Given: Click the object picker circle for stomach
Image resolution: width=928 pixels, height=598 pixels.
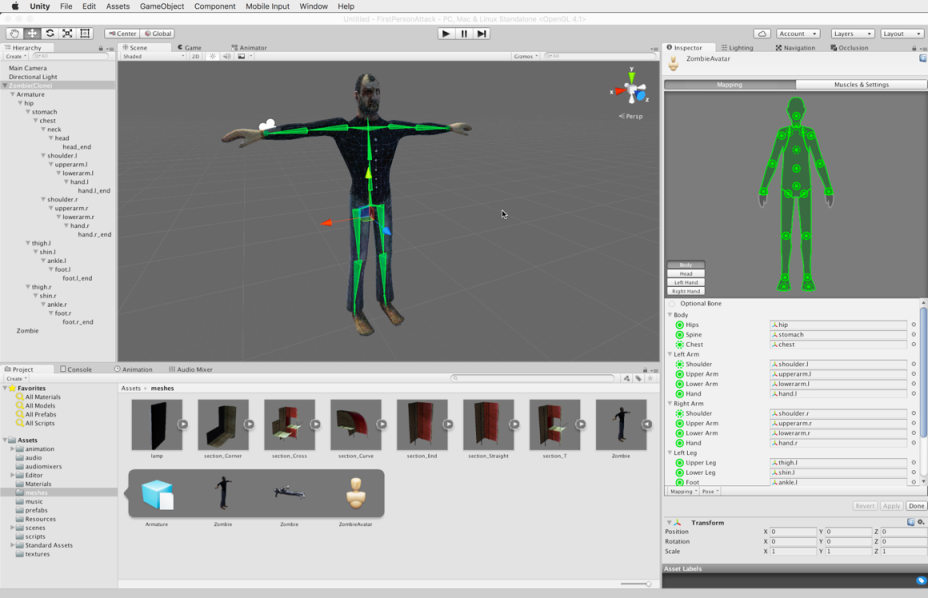Looking at the screenshot, I should pos(913,335).
